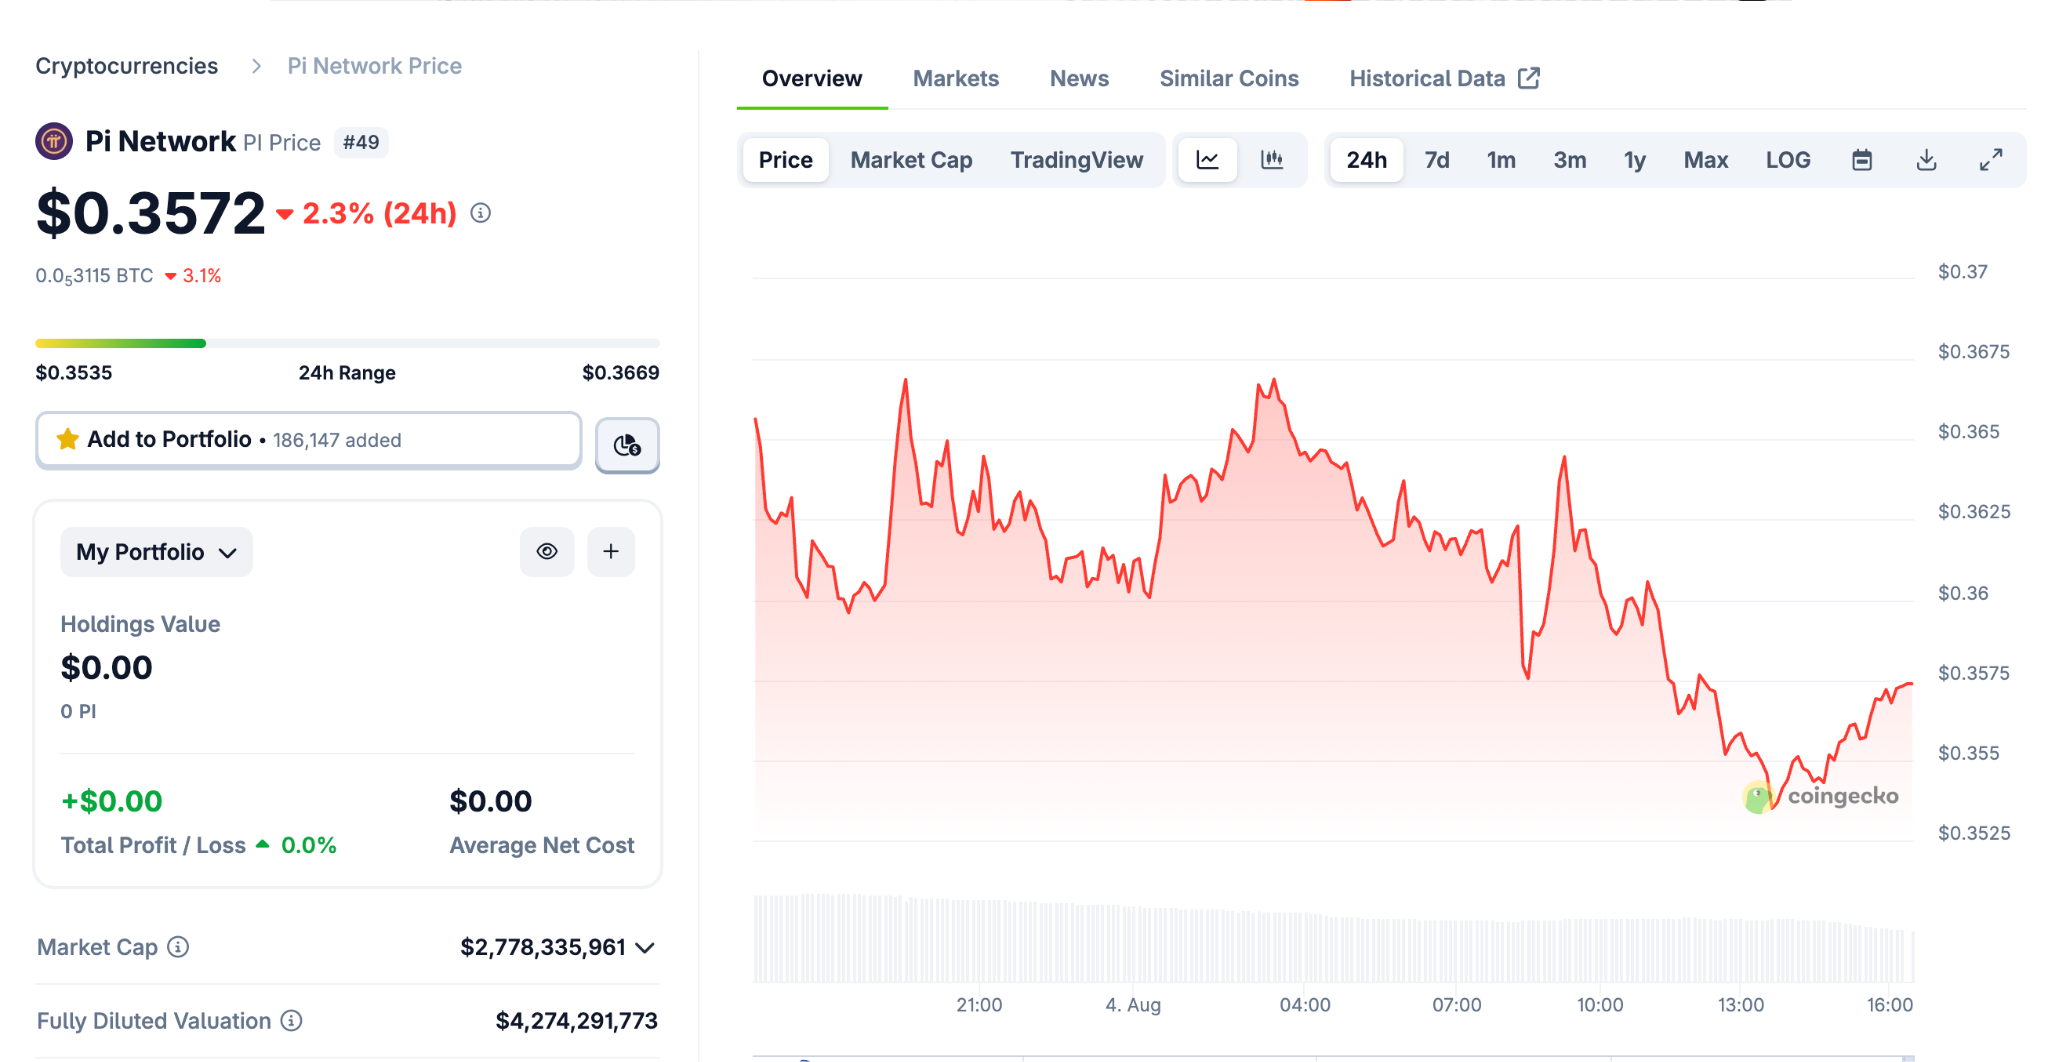
Task: Select the 3m time range
Action: [x=1570, y=160]
